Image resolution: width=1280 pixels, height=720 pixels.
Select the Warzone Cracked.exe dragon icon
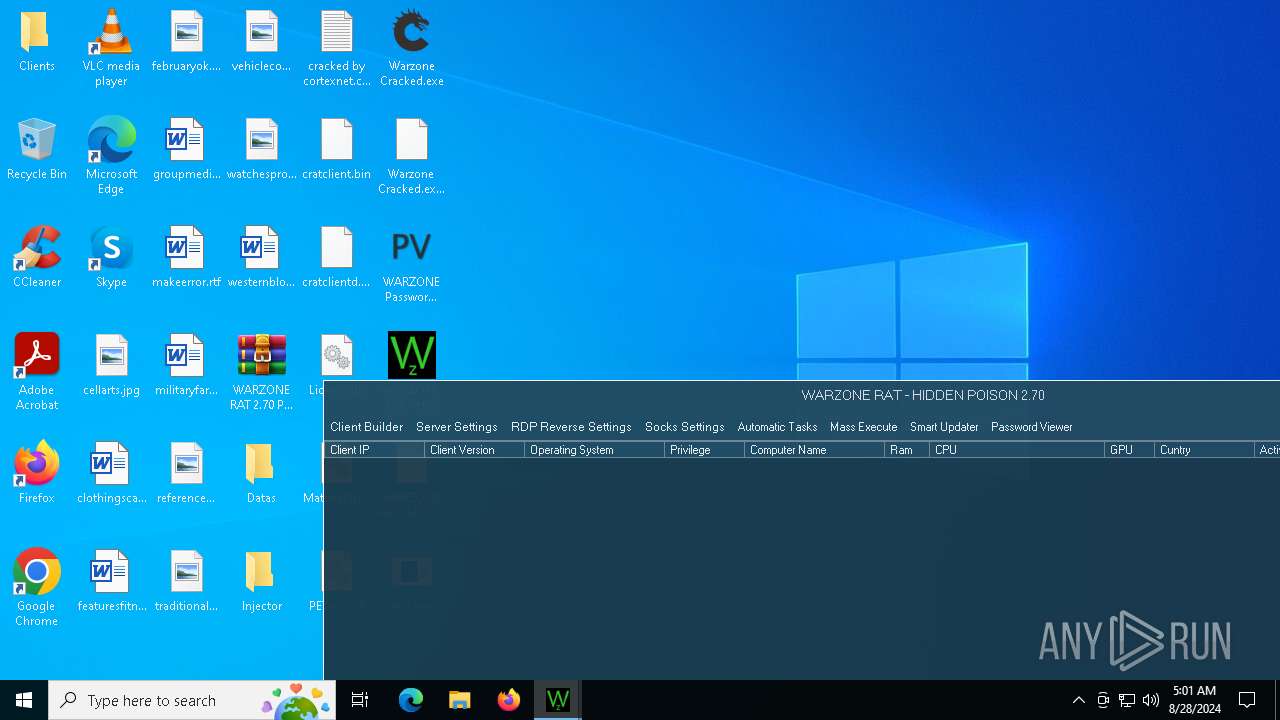(411, 32)
